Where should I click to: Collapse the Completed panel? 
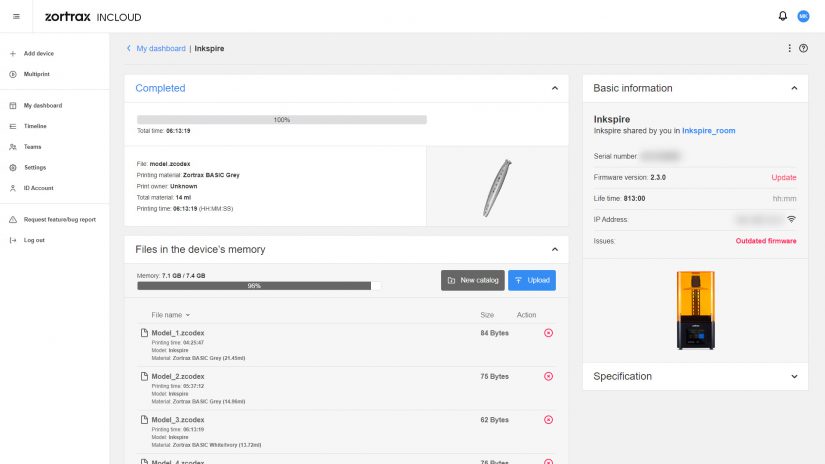555,88
